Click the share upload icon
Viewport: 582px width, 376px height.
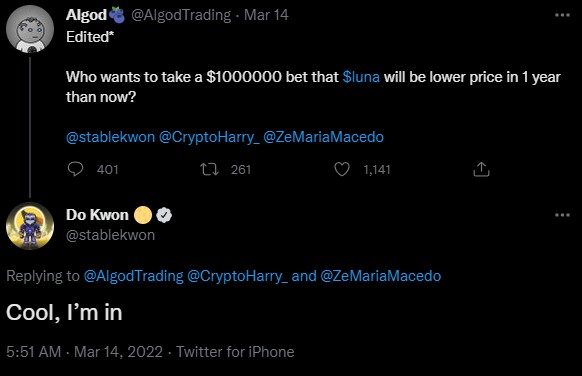click(481, 169)
